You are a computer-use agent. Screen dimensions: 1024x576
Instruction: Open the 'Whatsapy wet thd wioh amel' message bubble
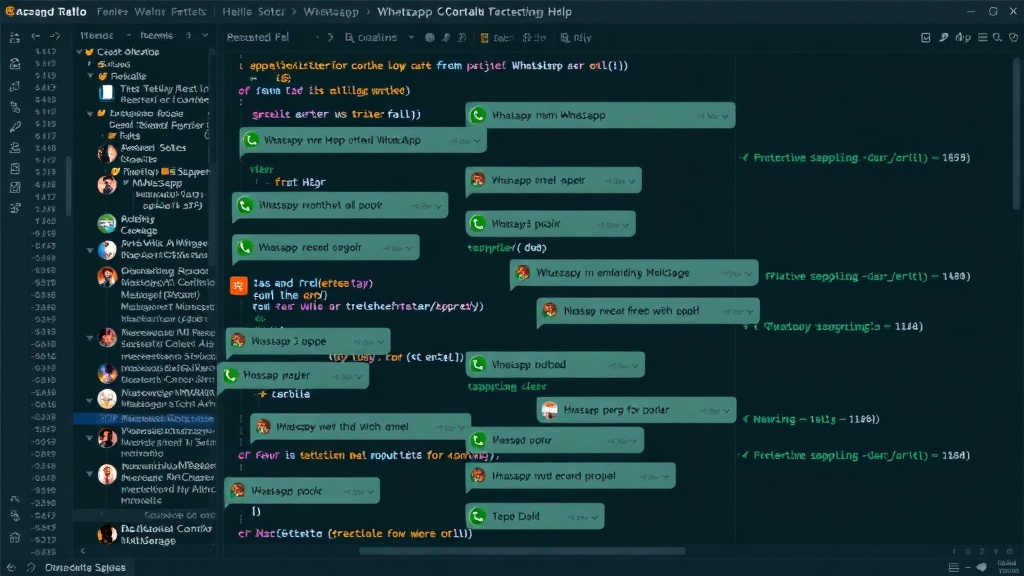point(360,427)
